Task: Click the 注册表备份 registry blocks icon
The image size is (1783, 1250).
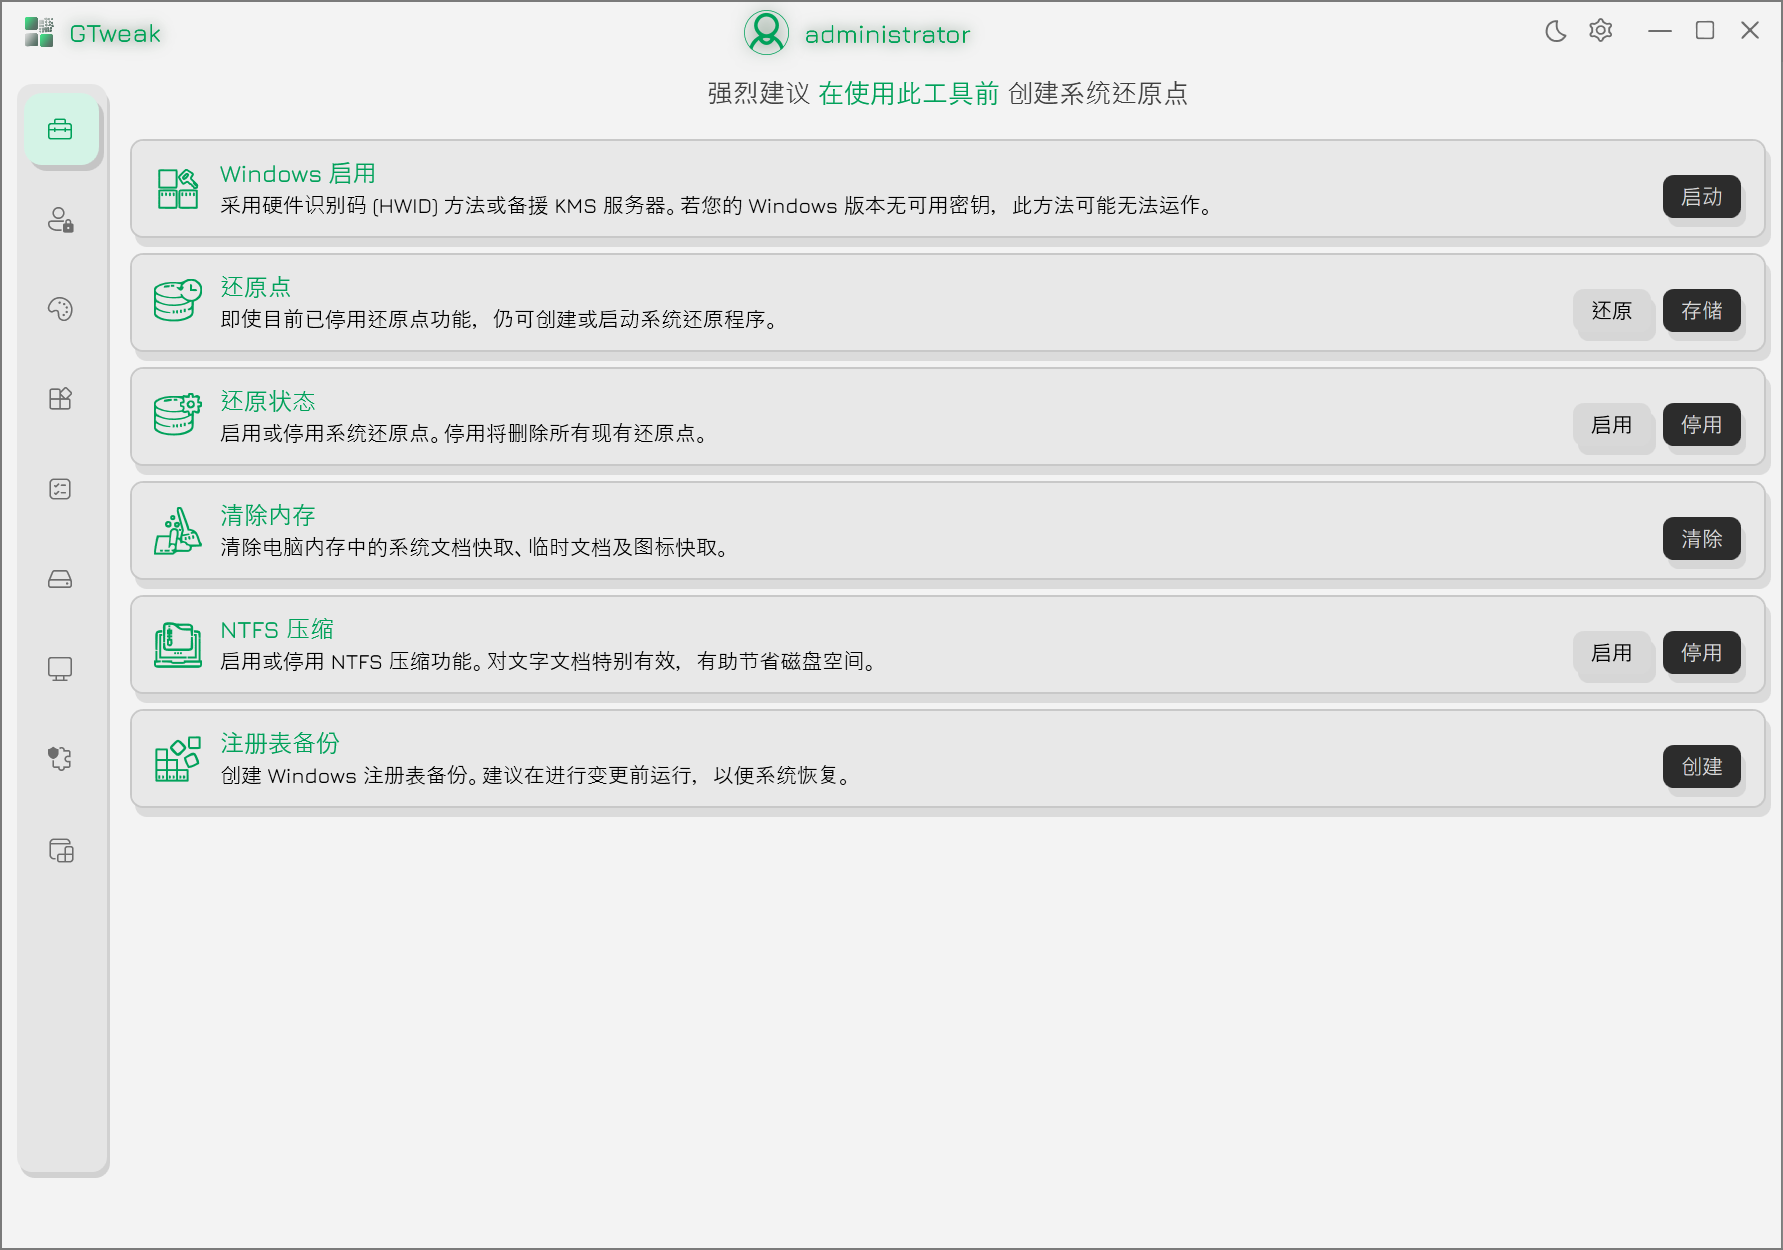Action: click(x=178, y=759)
